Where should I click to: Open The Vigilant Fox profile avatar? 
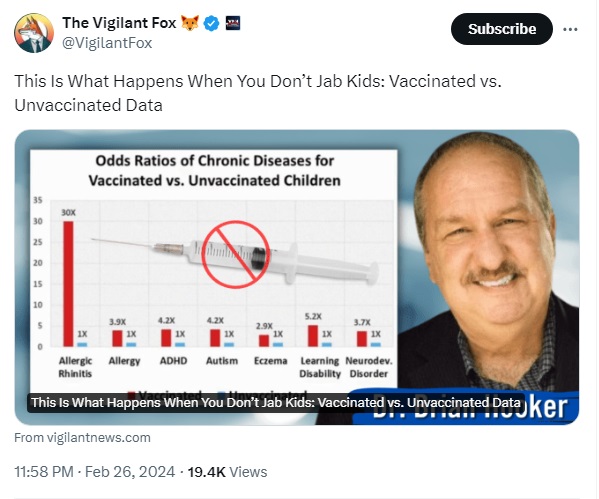[34, 33]
